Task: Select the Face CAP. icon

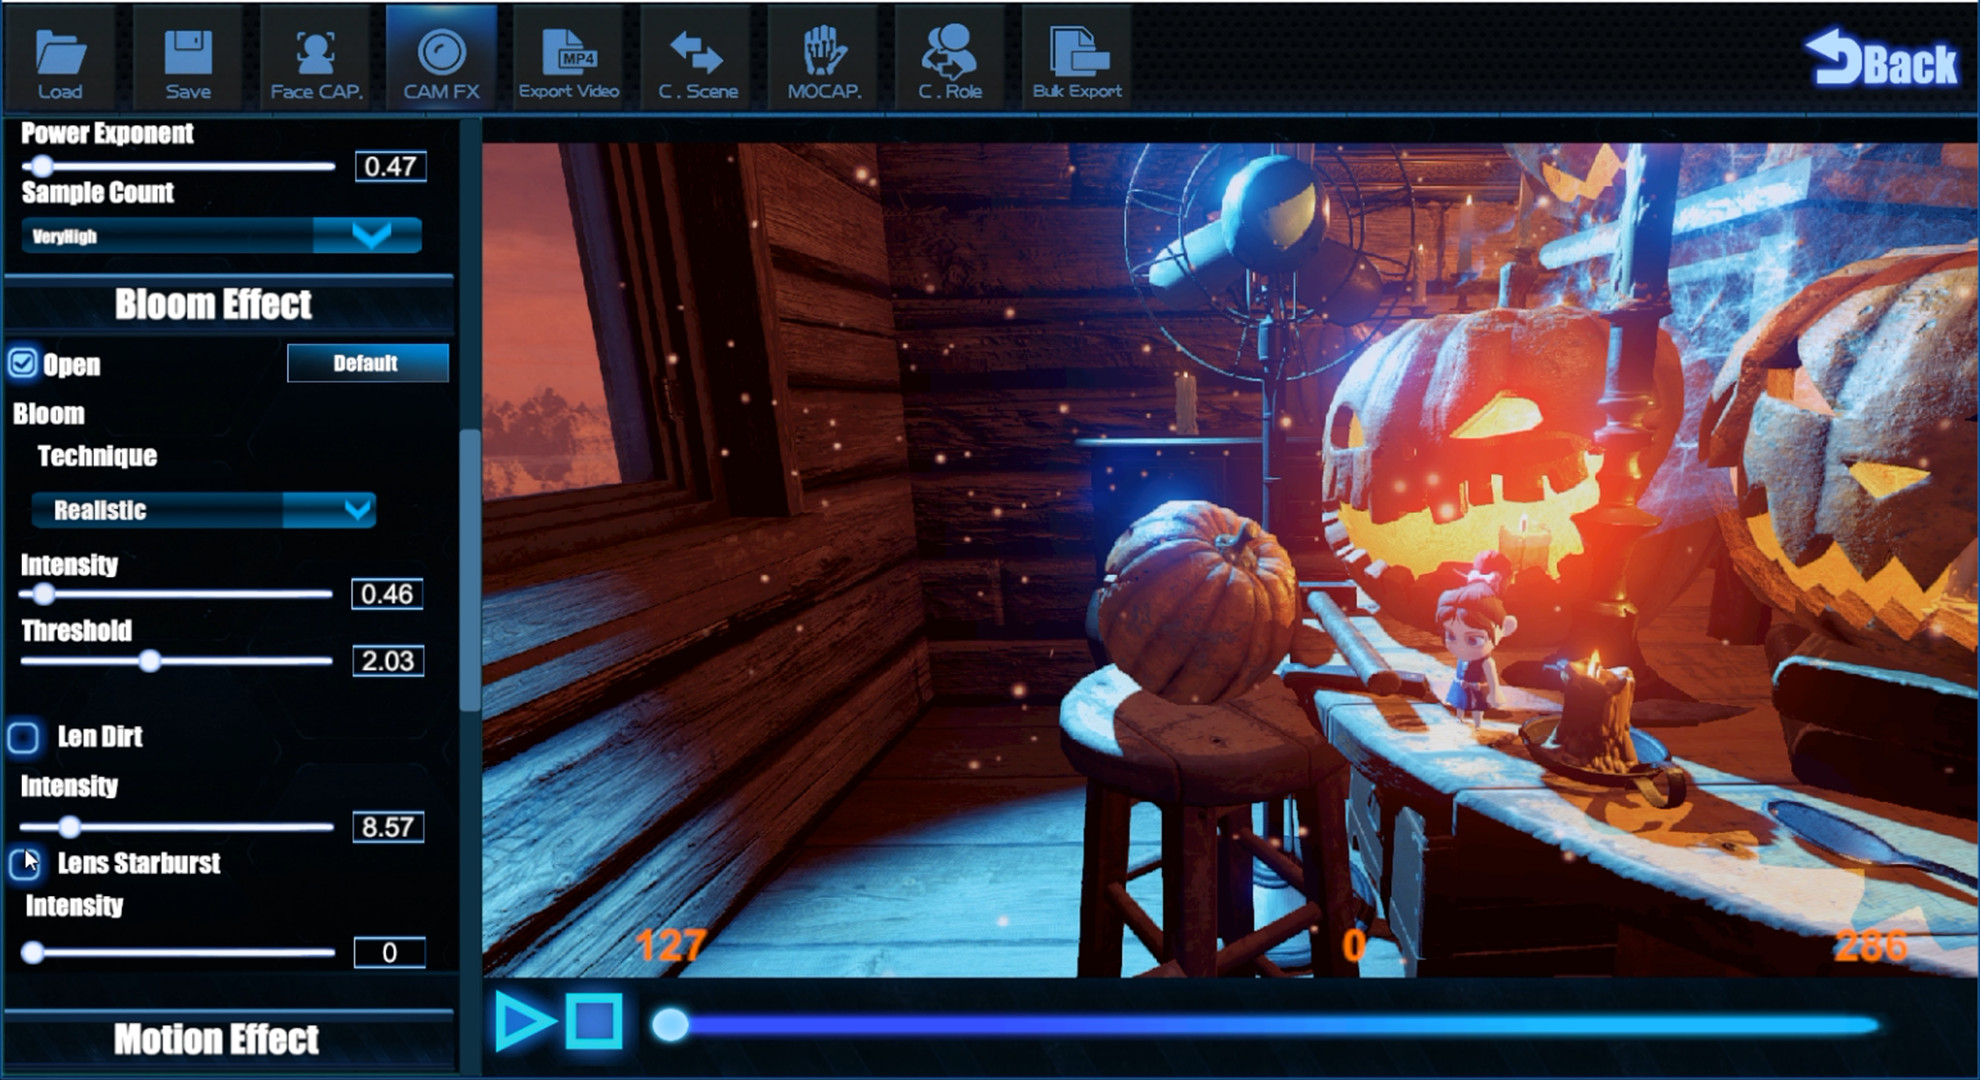Action: point(314,55)
